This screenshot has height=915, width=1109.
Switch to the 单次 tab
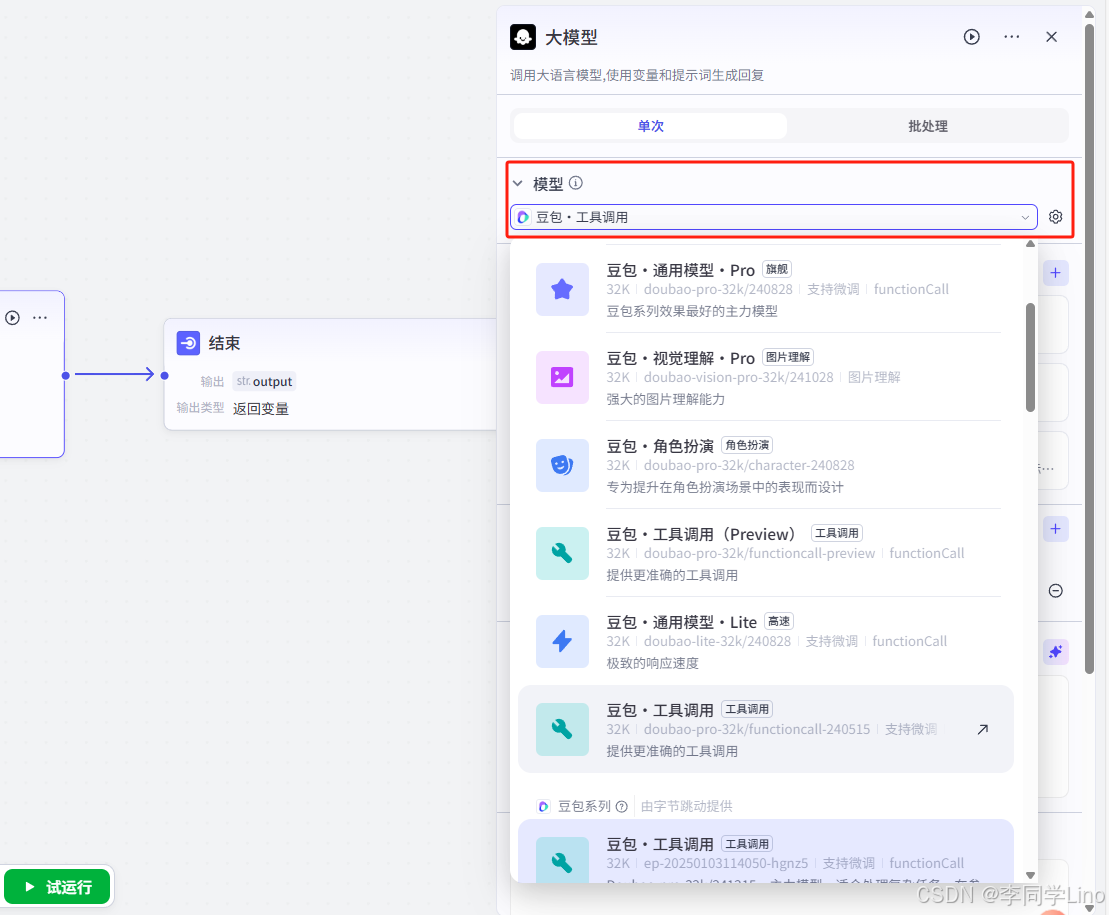650,126
